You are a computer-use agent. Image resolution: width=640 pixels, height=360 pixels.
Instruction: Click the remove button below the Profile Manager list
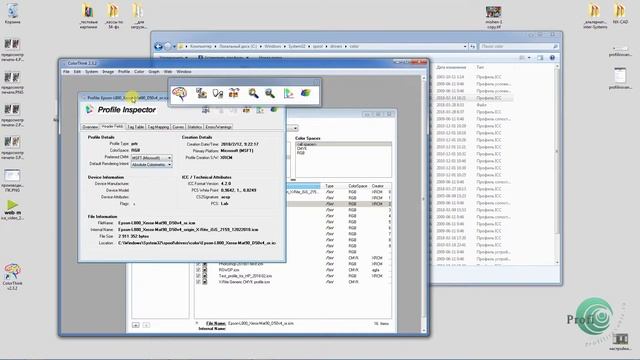[x=146, y=325]
